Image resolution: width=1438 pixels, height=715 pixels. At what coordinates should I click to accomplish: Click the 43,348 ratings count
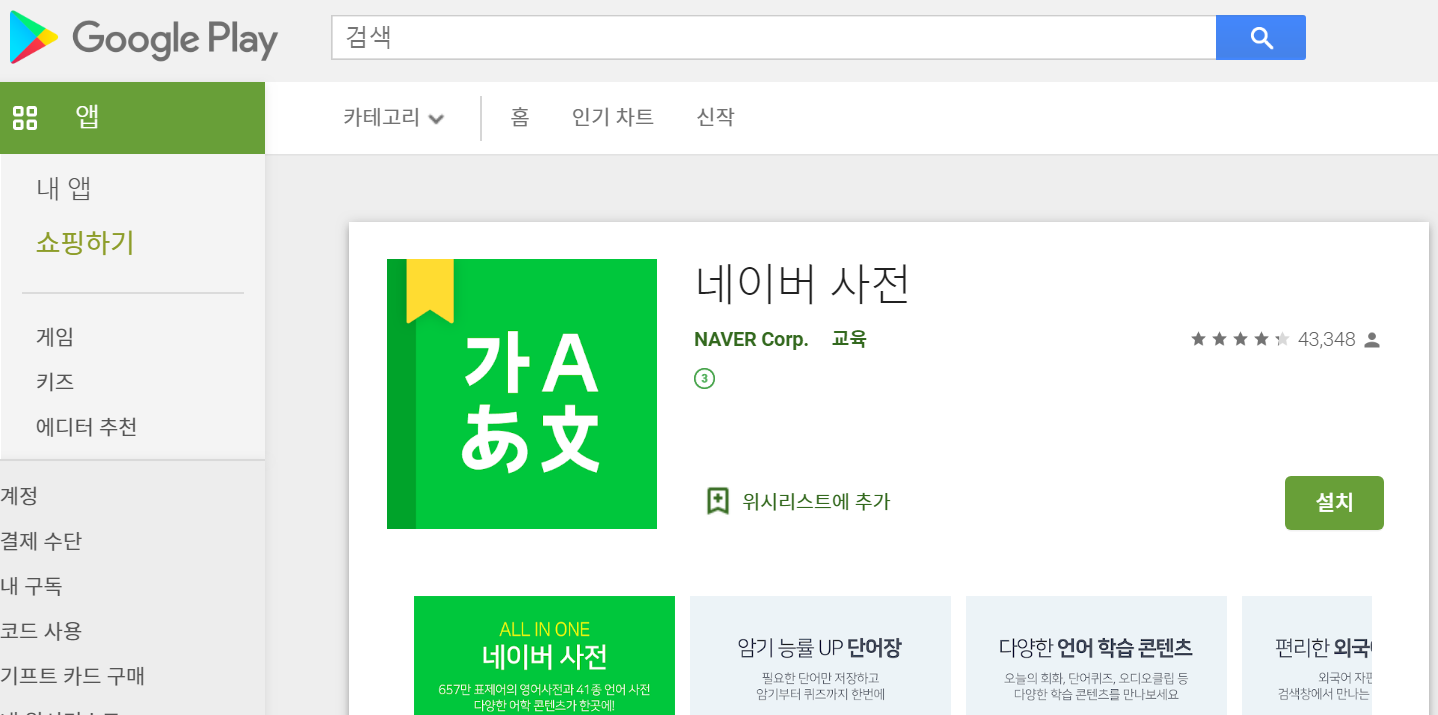click(1326, 340)
